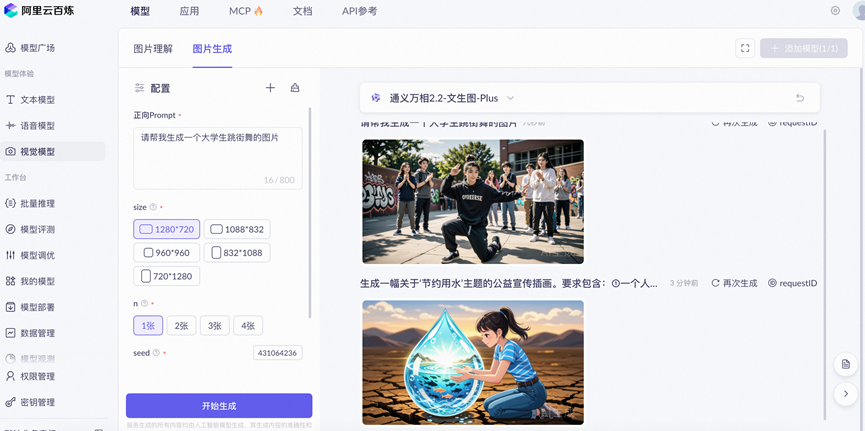Screen dimensions: 865x431
Task: Select the 832*1088 size option
Action: (237, 253)
